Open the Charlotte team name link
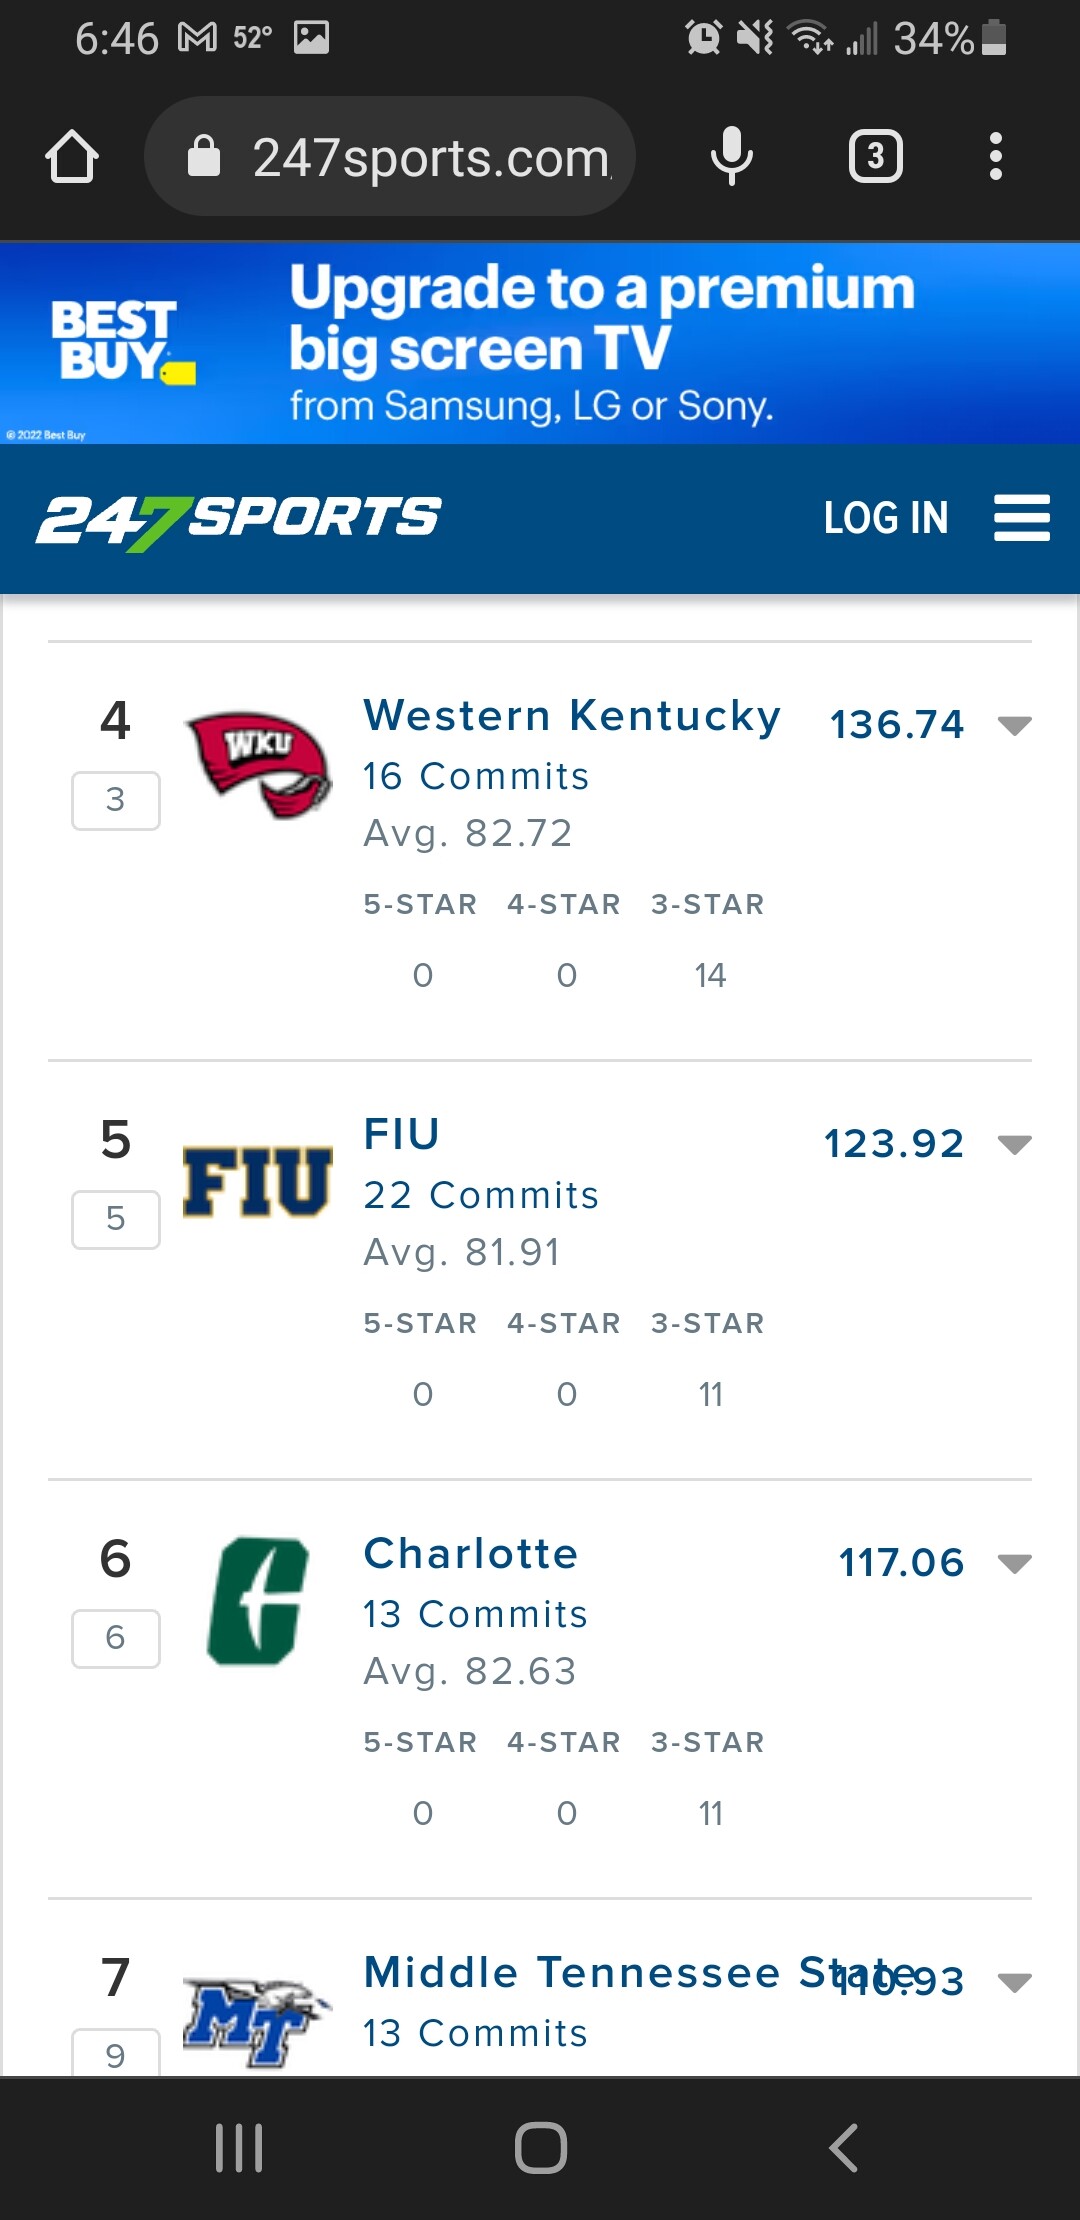This screenshot has width=1080, height=2220. click(x=471, y=1554)
